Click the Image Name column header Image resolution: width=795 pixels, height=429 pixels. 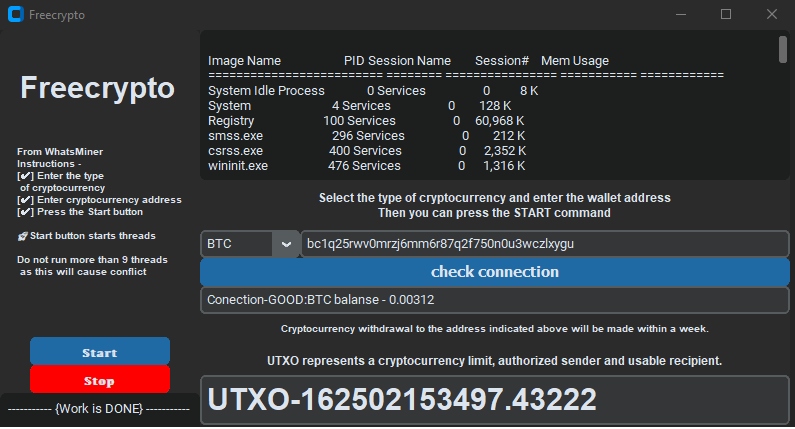[x=244, y=61]
